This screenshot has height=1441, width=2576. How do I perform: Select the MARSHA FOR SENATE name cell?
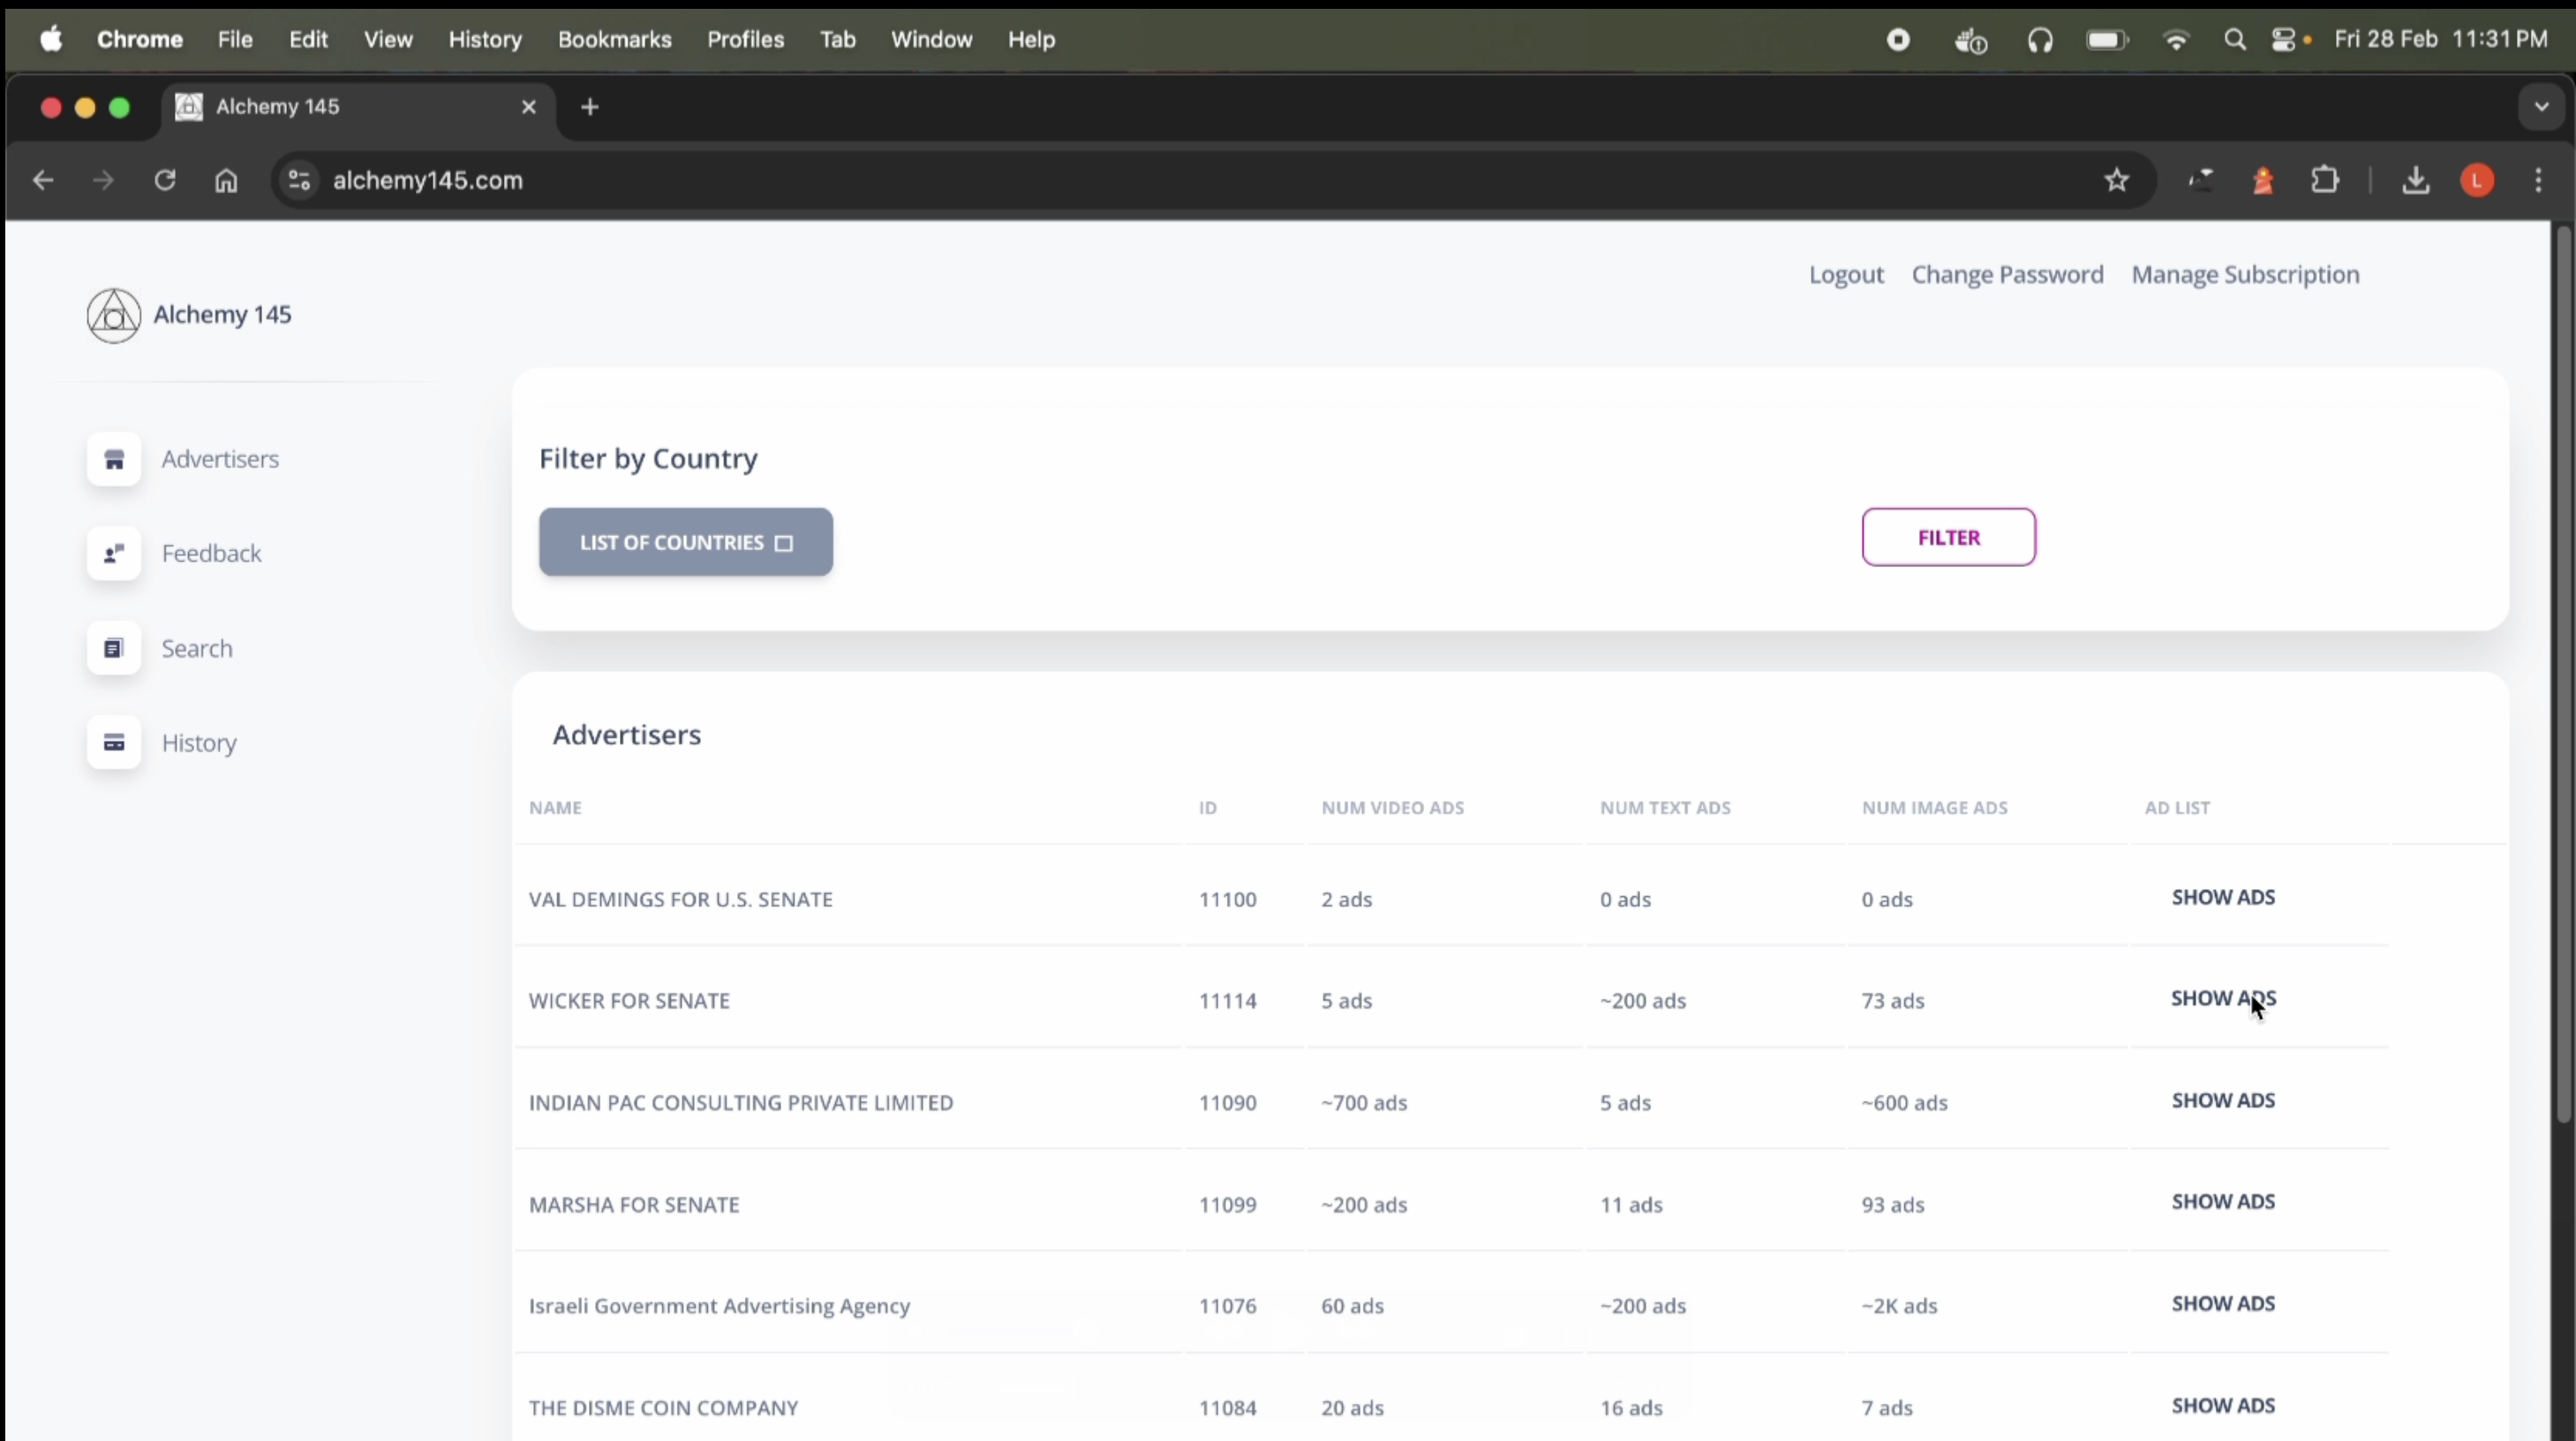point(634,1205)
